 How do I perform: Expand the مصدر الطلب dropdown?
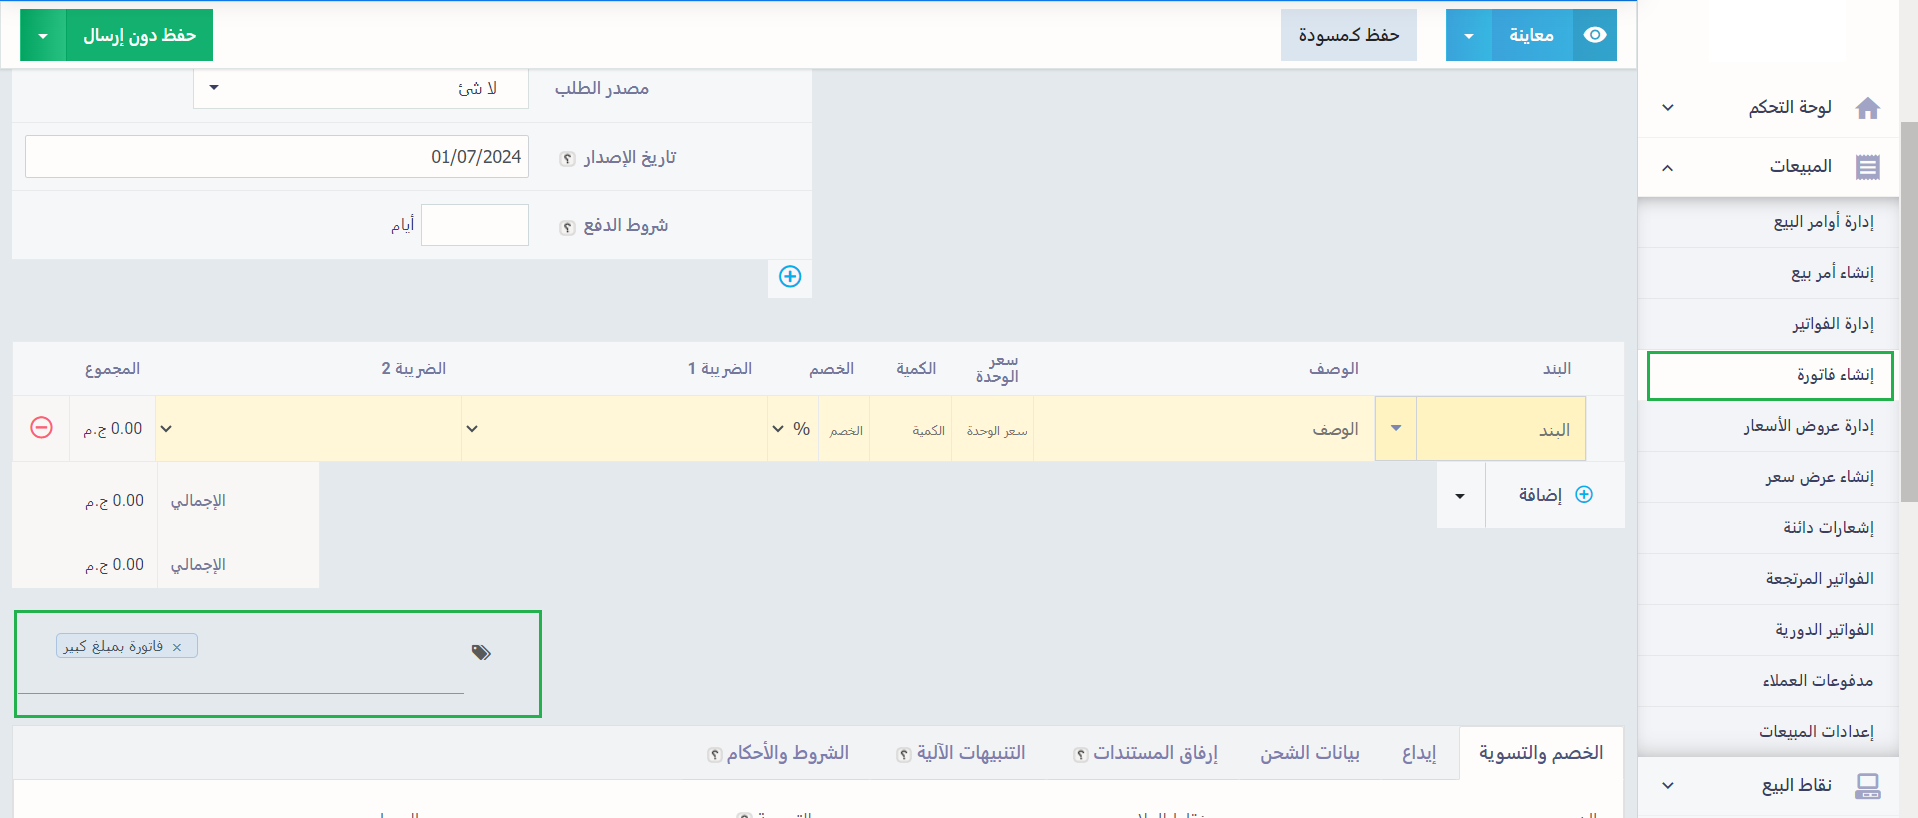pos(214,88)
